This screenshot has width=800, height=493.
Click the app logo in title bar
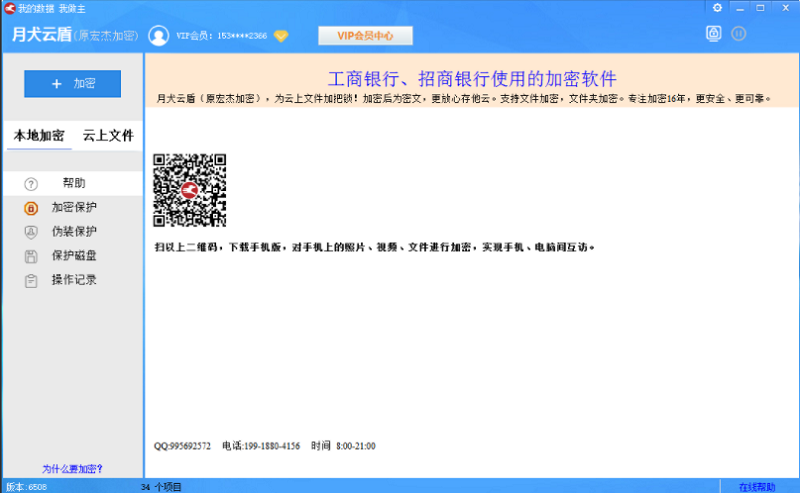(x=9, y=8)
